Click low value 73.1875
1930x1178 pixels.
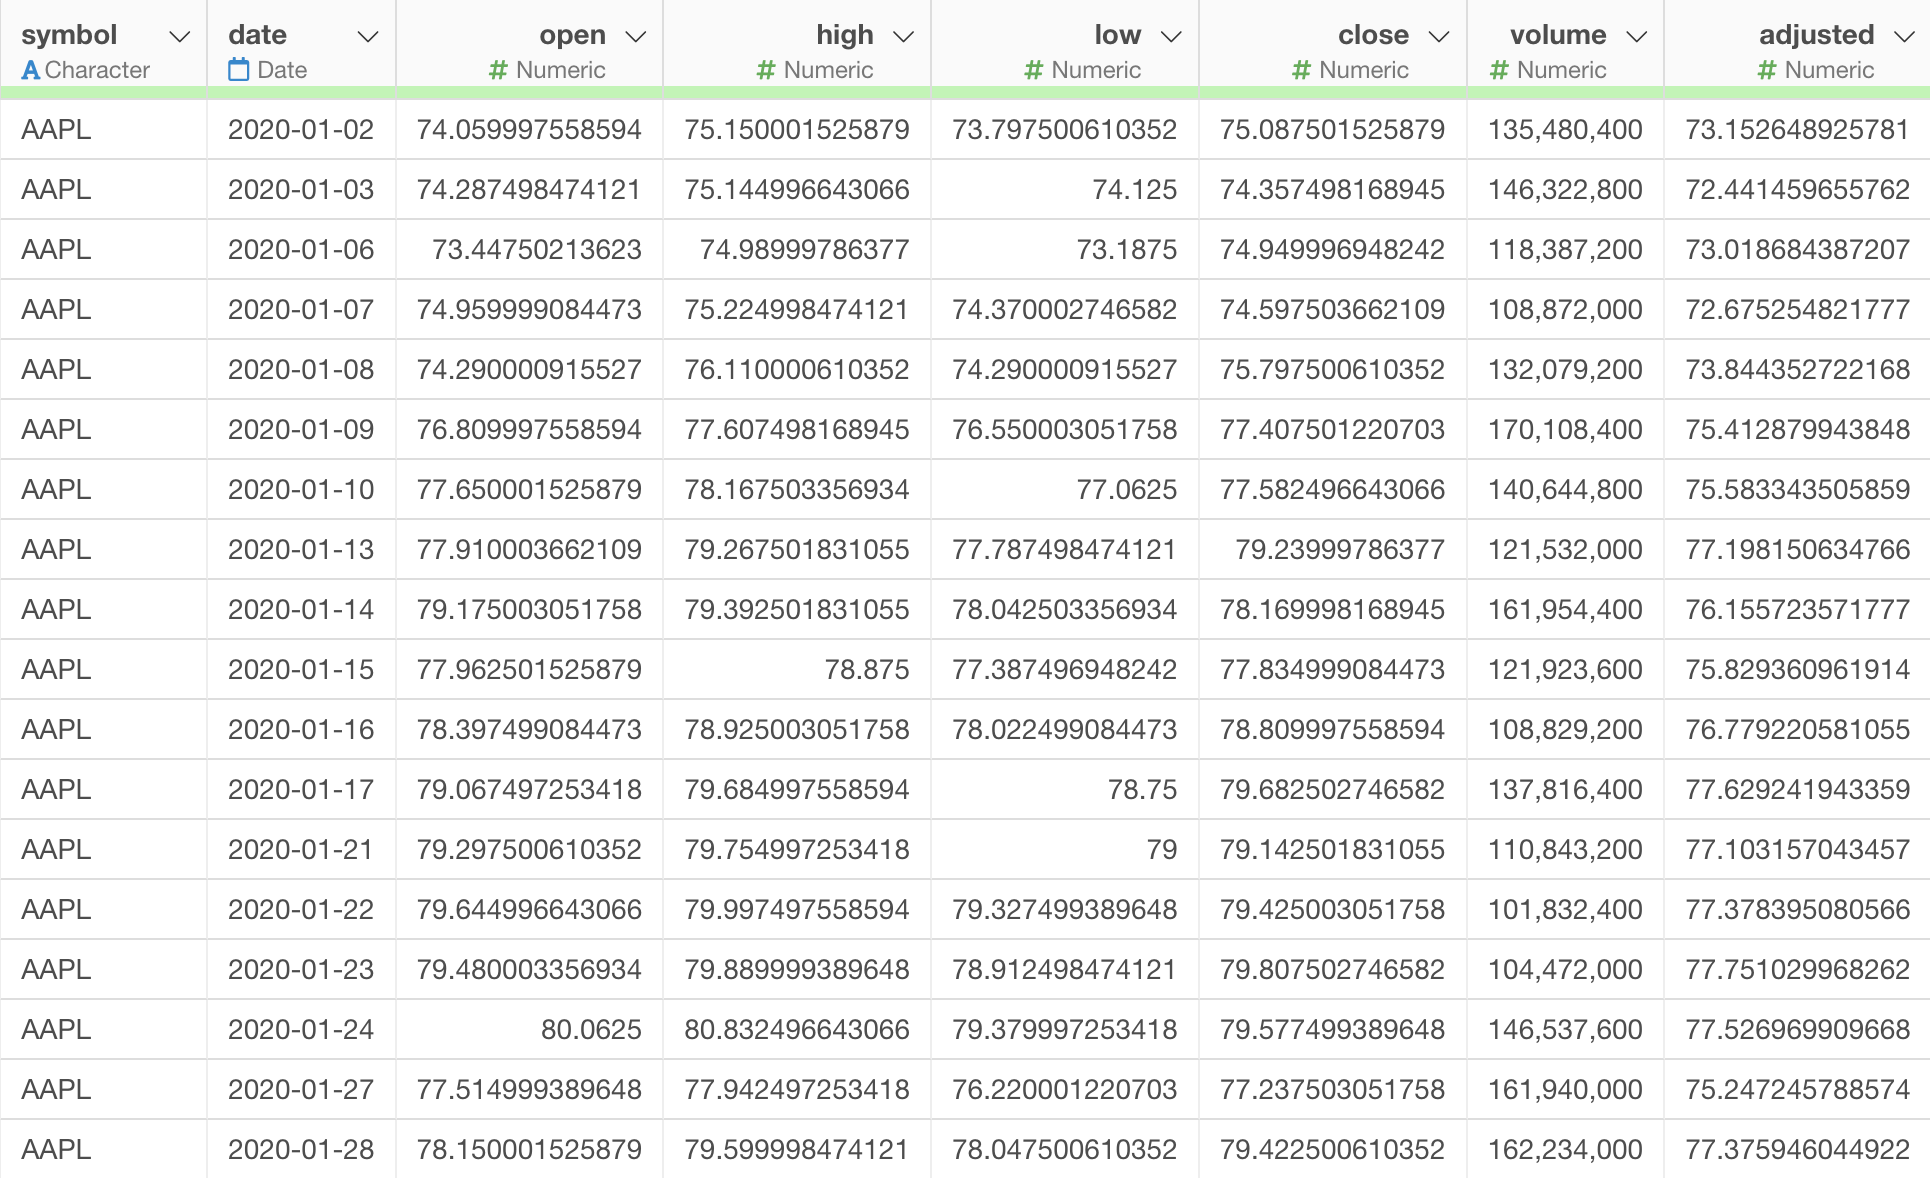pyautogui.click(x=1127, y=250)
